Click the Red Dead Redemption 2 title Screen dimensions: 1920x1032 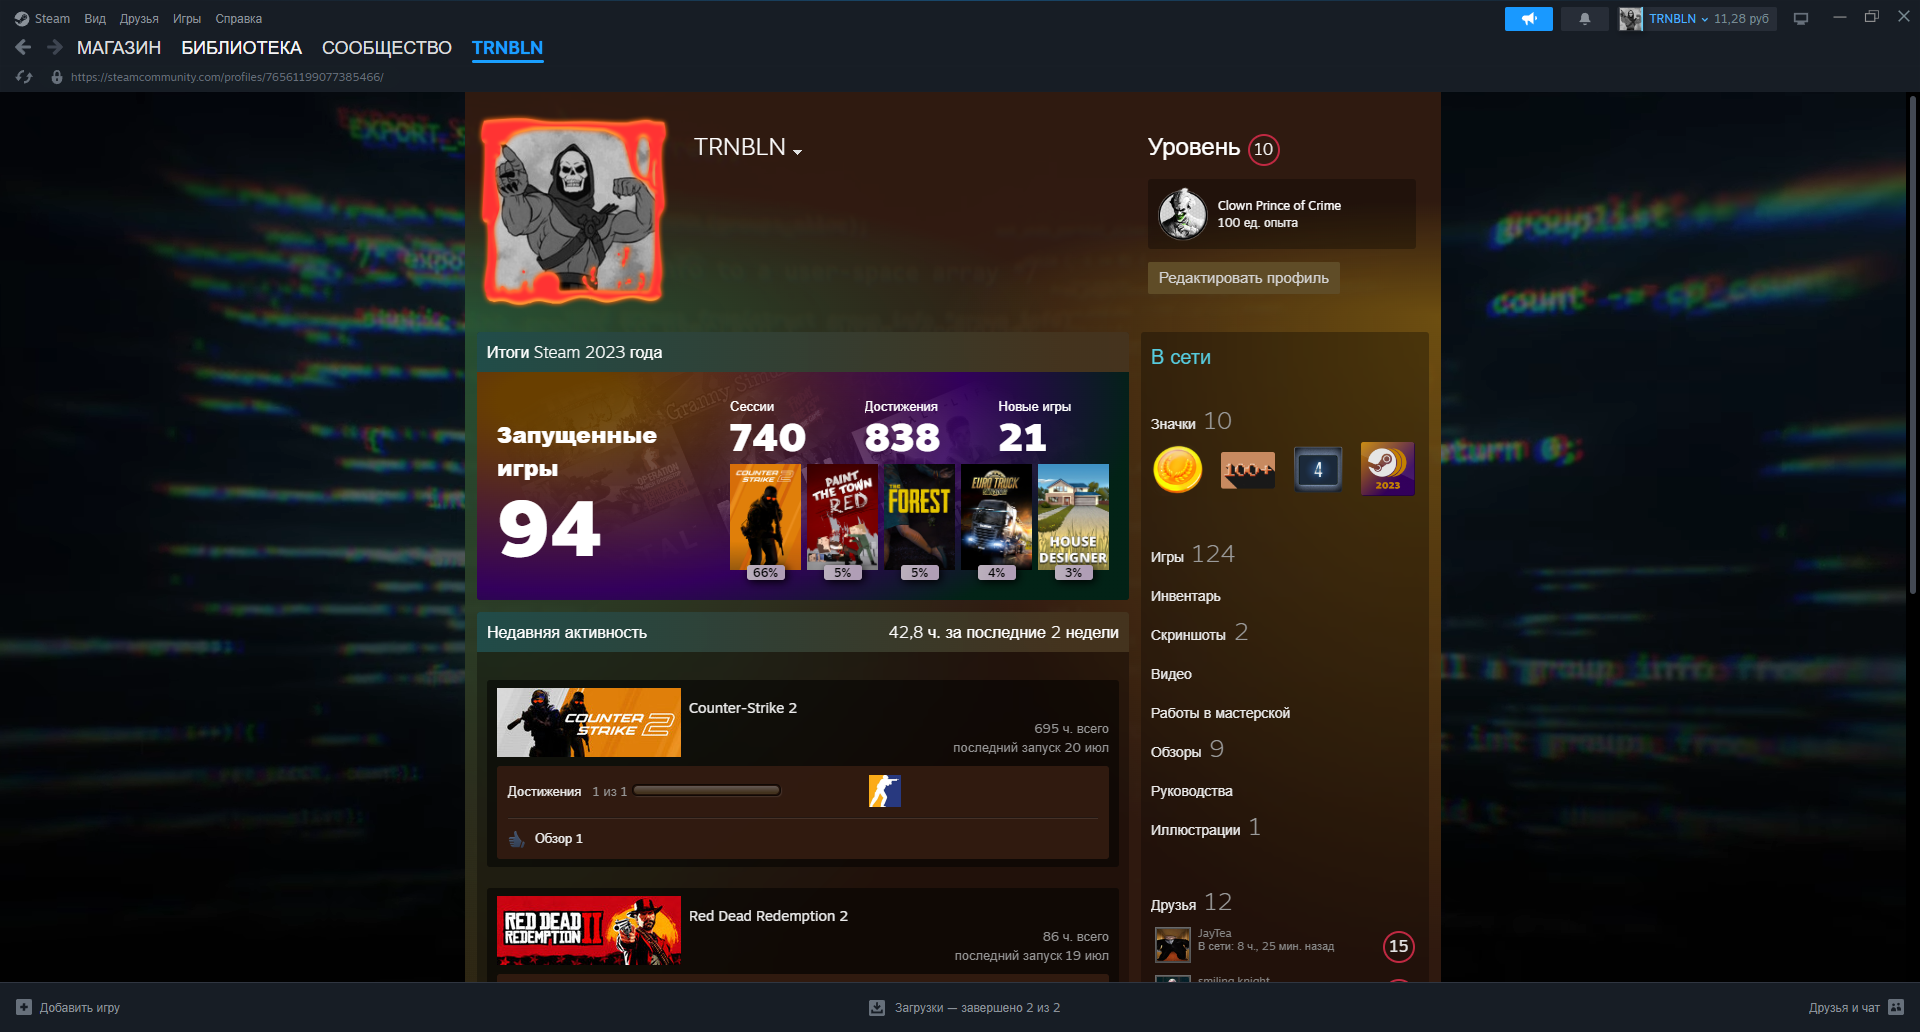768,916
